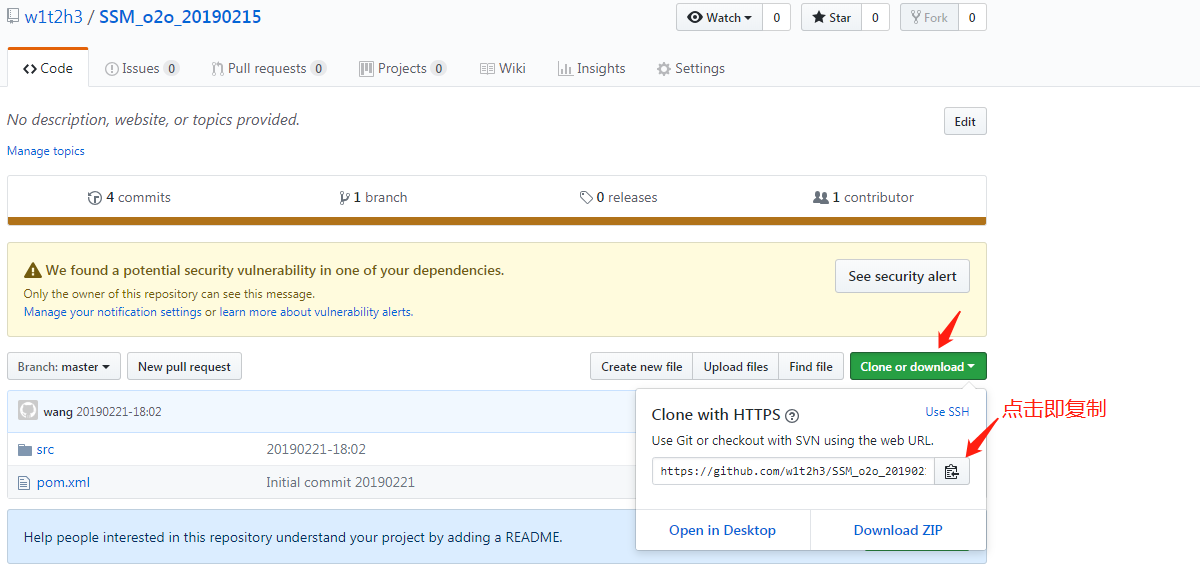Open Manage your notification settings link
The height and width of the screenshot is (570, 1200).
click(113, 312)
